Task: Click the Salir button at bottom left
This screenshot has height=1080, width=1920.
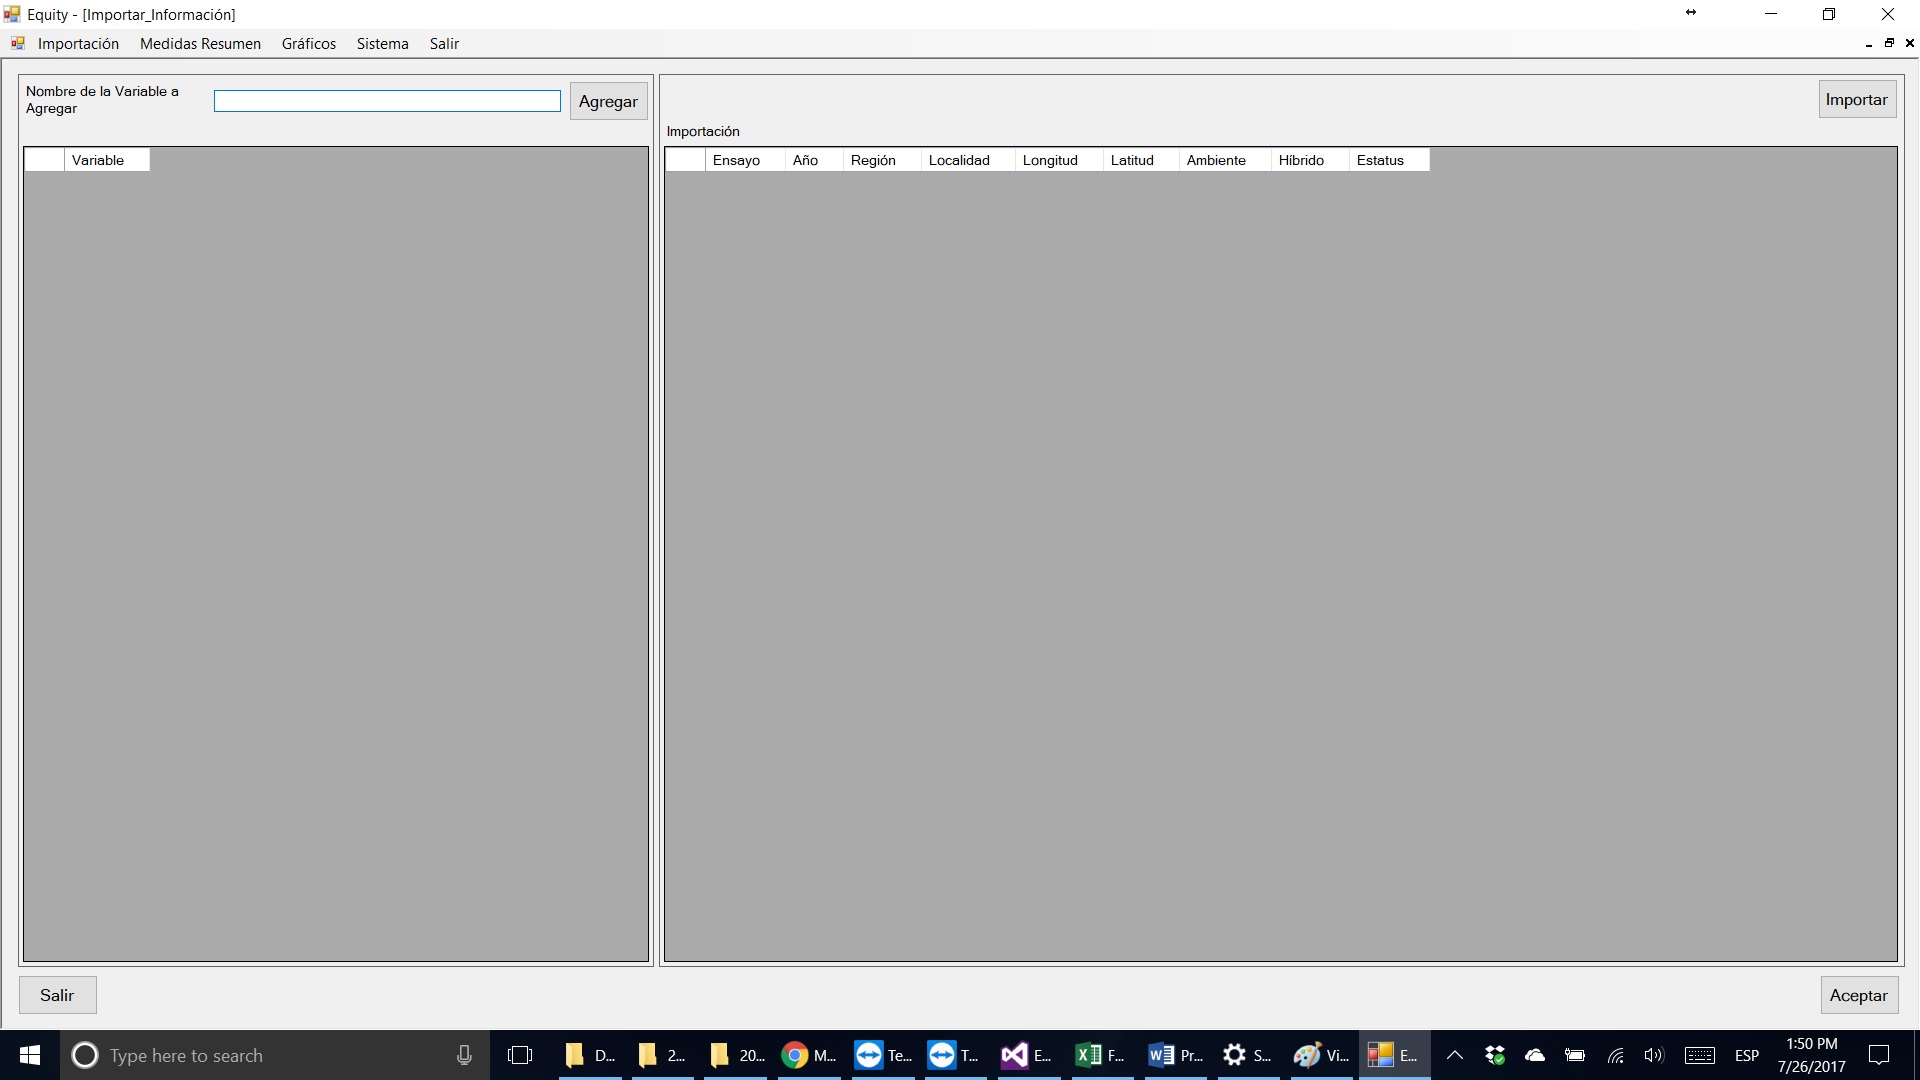Action: point(57,995)
